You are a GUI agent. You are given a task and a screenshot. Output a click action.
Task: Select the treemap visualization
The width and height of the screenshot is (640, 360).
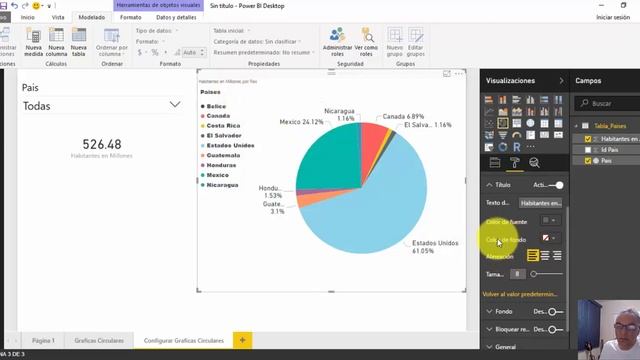coord(516,123)
